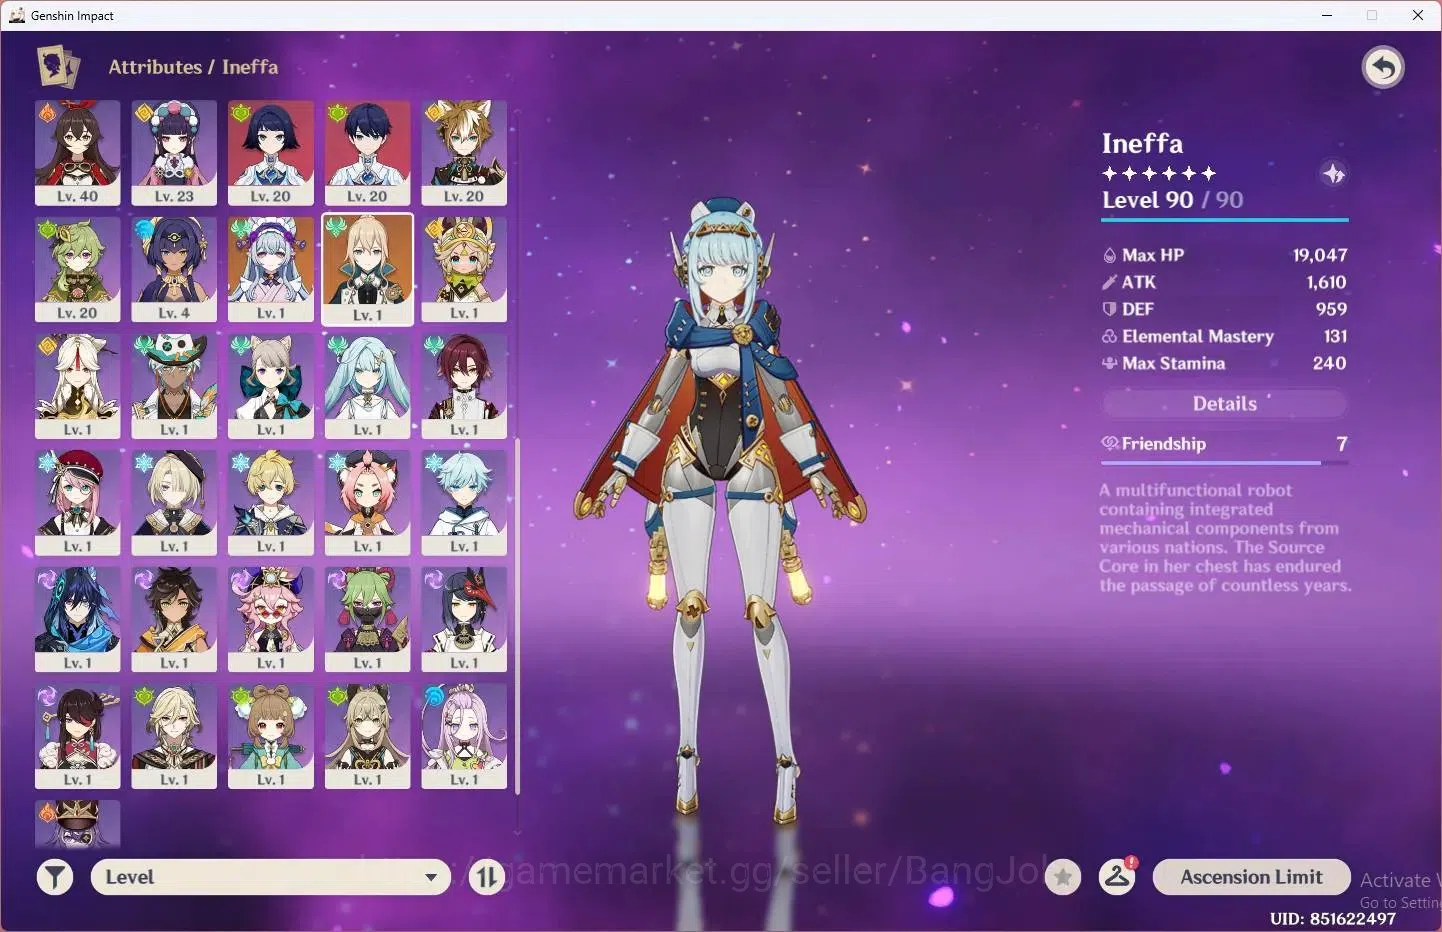Select the Sethos portrait with orange scarf
Screen dimensions: 1442x932
click(x=174, y=619)
